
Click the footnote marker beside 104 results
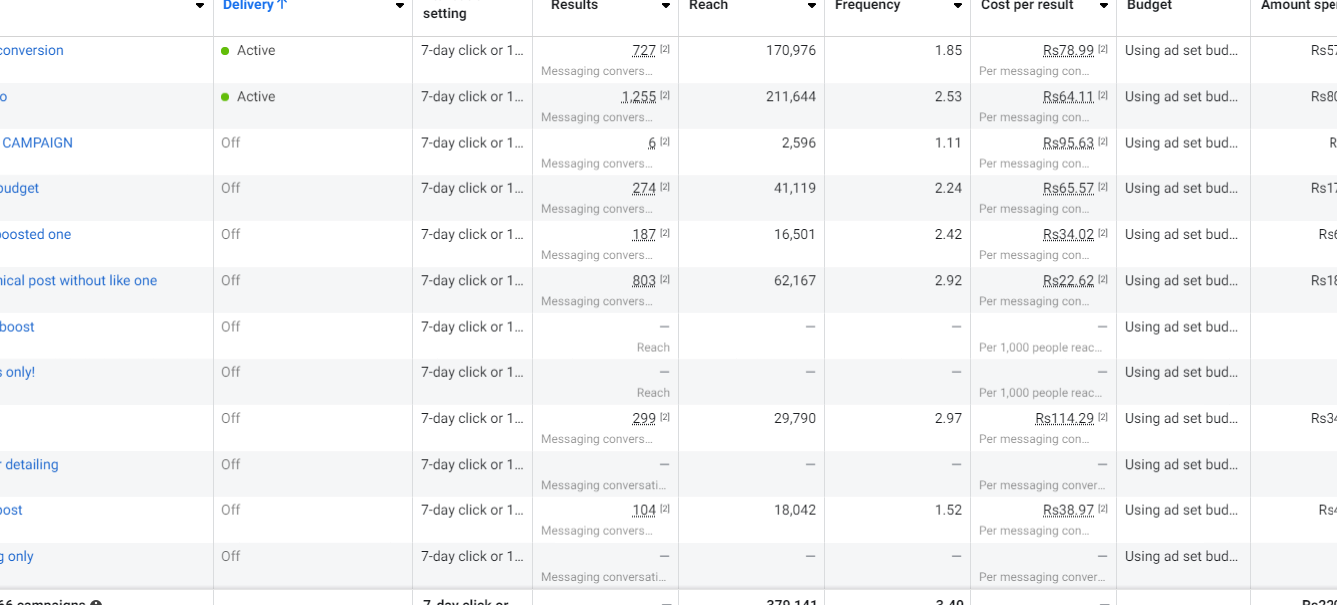point(665,510)
